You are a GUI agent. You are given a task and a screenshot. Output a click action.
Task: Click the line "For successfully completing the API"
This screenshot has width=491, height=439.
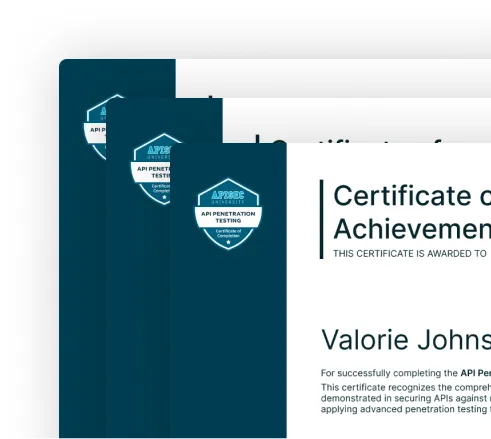click(x=406, y=373)
